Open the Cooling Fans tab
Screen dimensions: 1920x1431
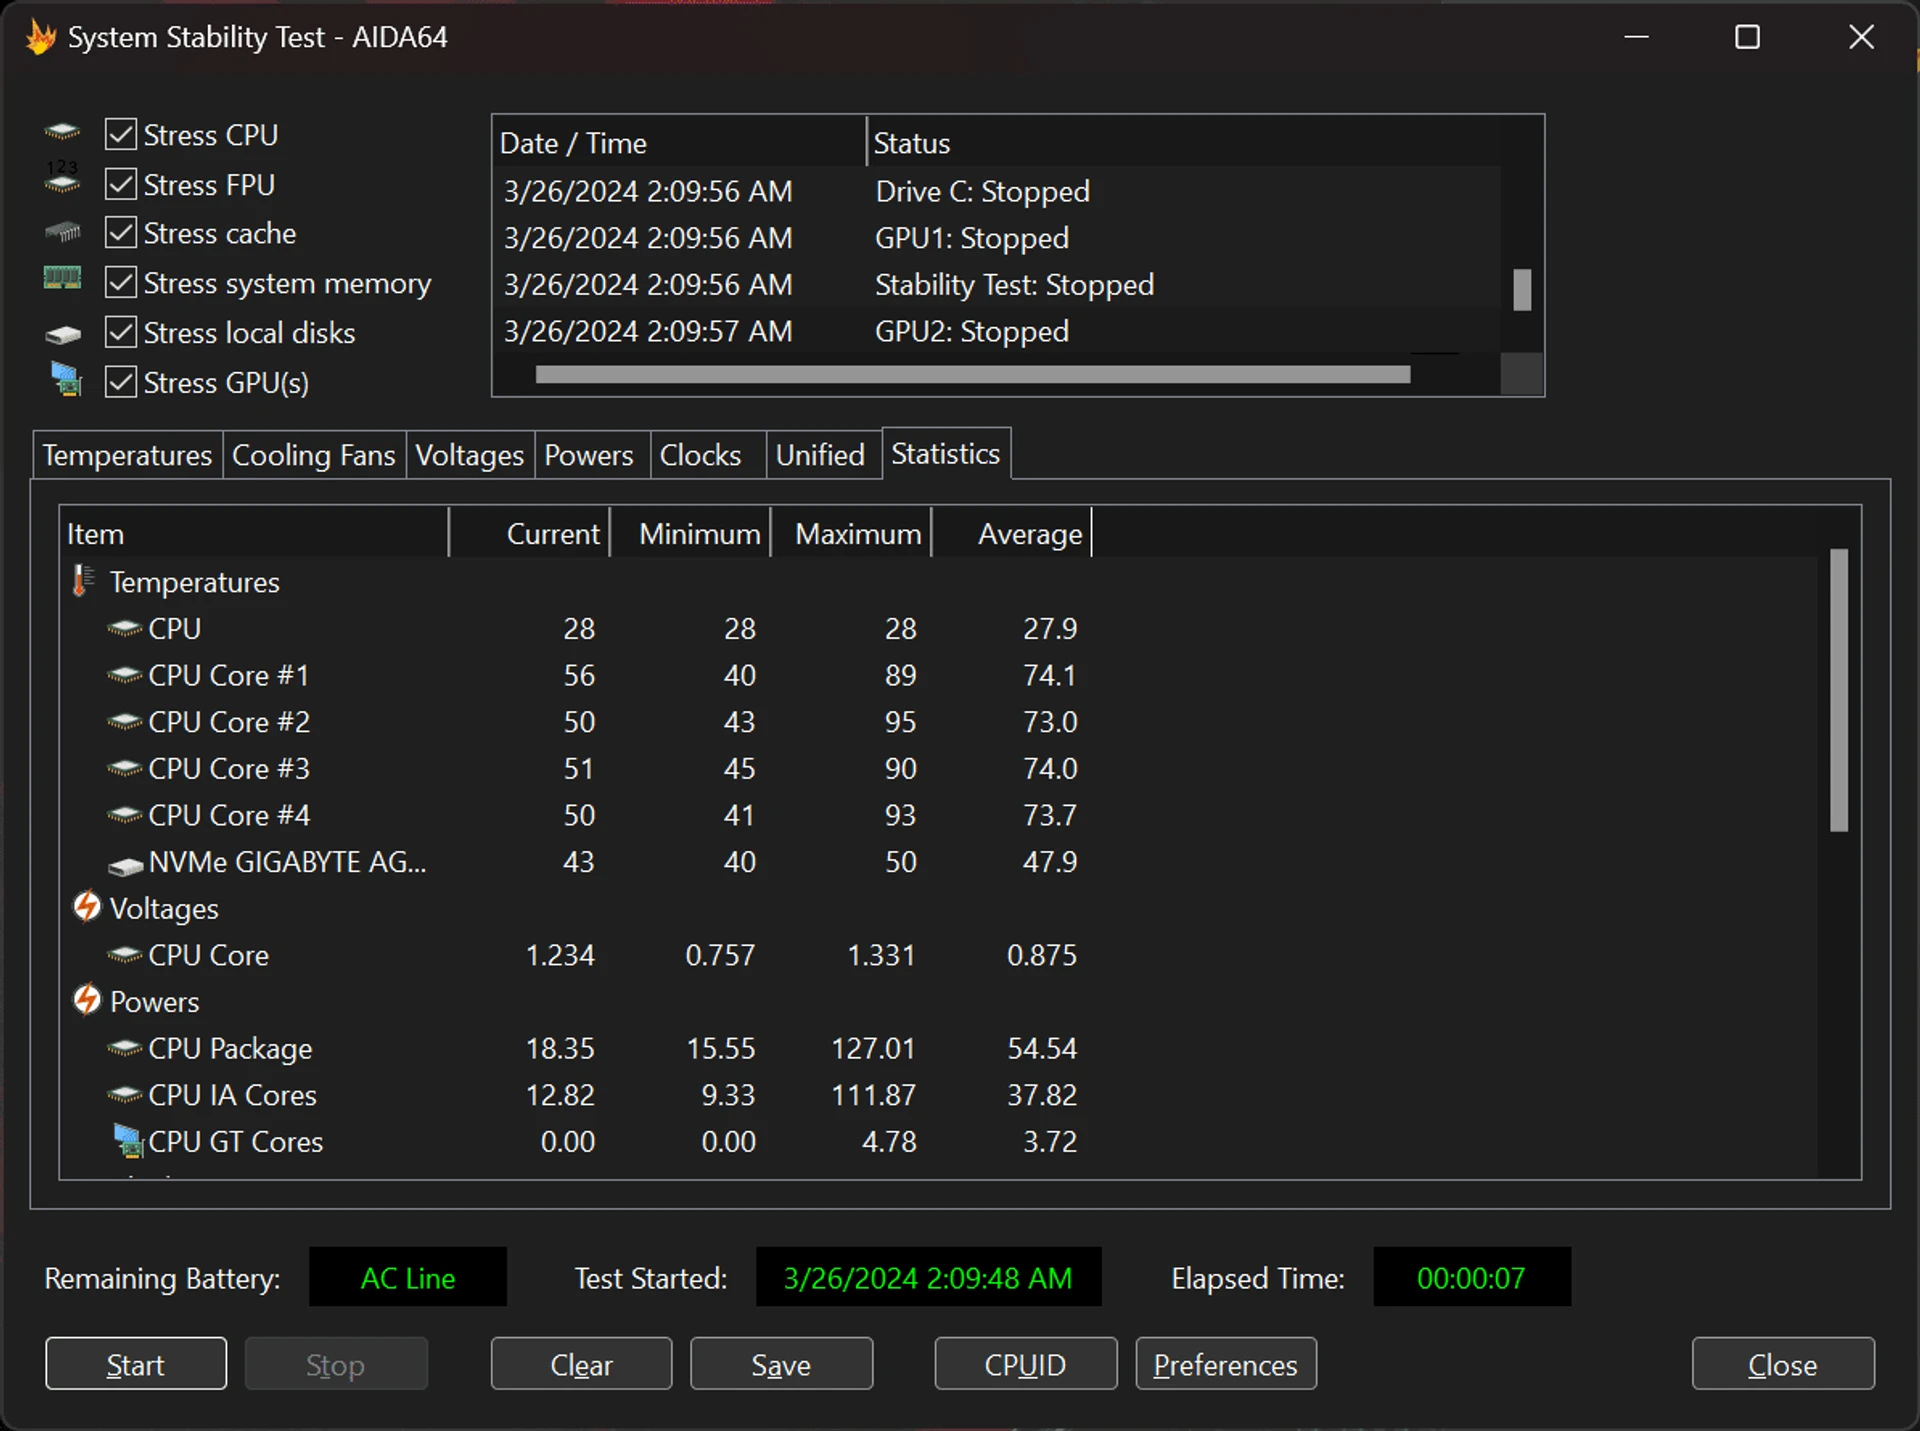click(314, 455)
